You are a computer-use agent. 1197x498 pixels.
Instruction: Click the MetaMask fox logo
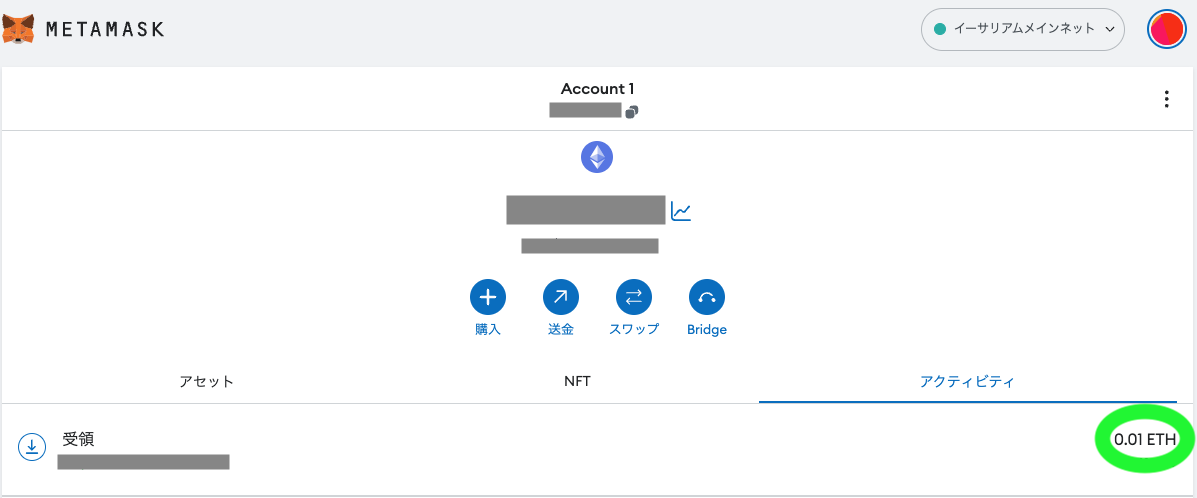18,29
